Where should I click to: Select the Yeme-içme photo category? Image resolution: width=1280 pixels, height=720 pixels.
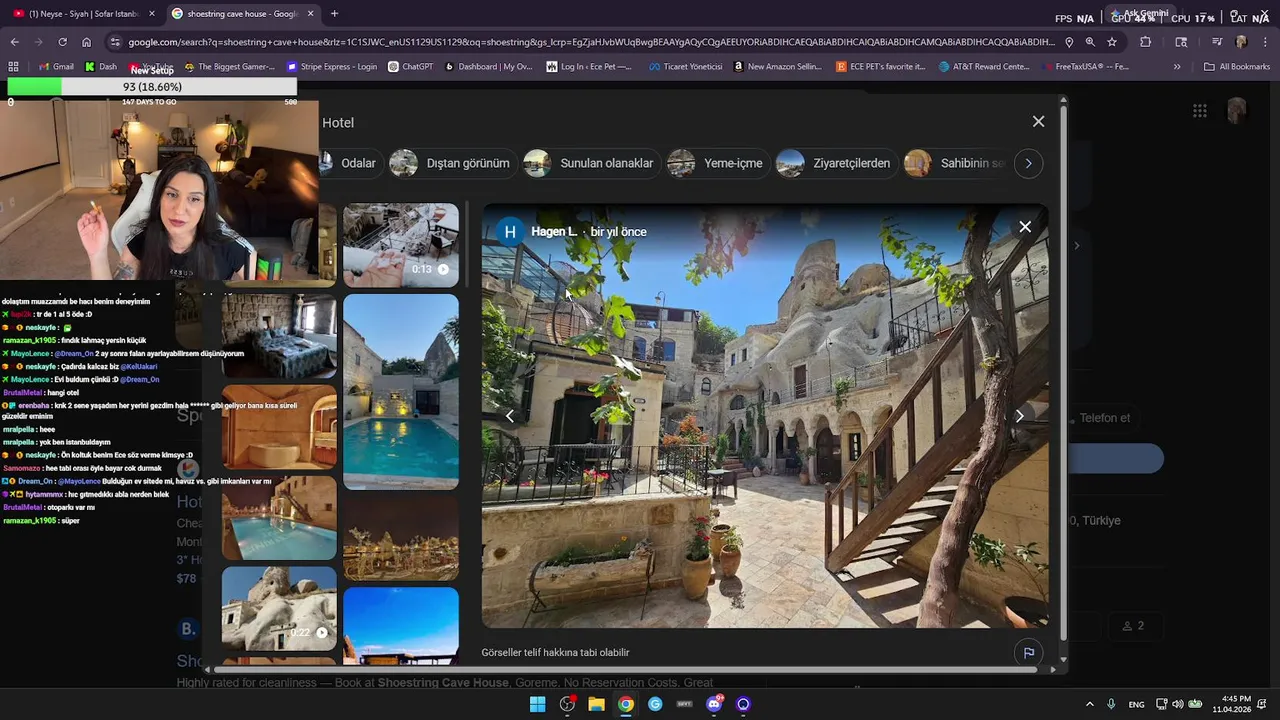click(718, 163)
